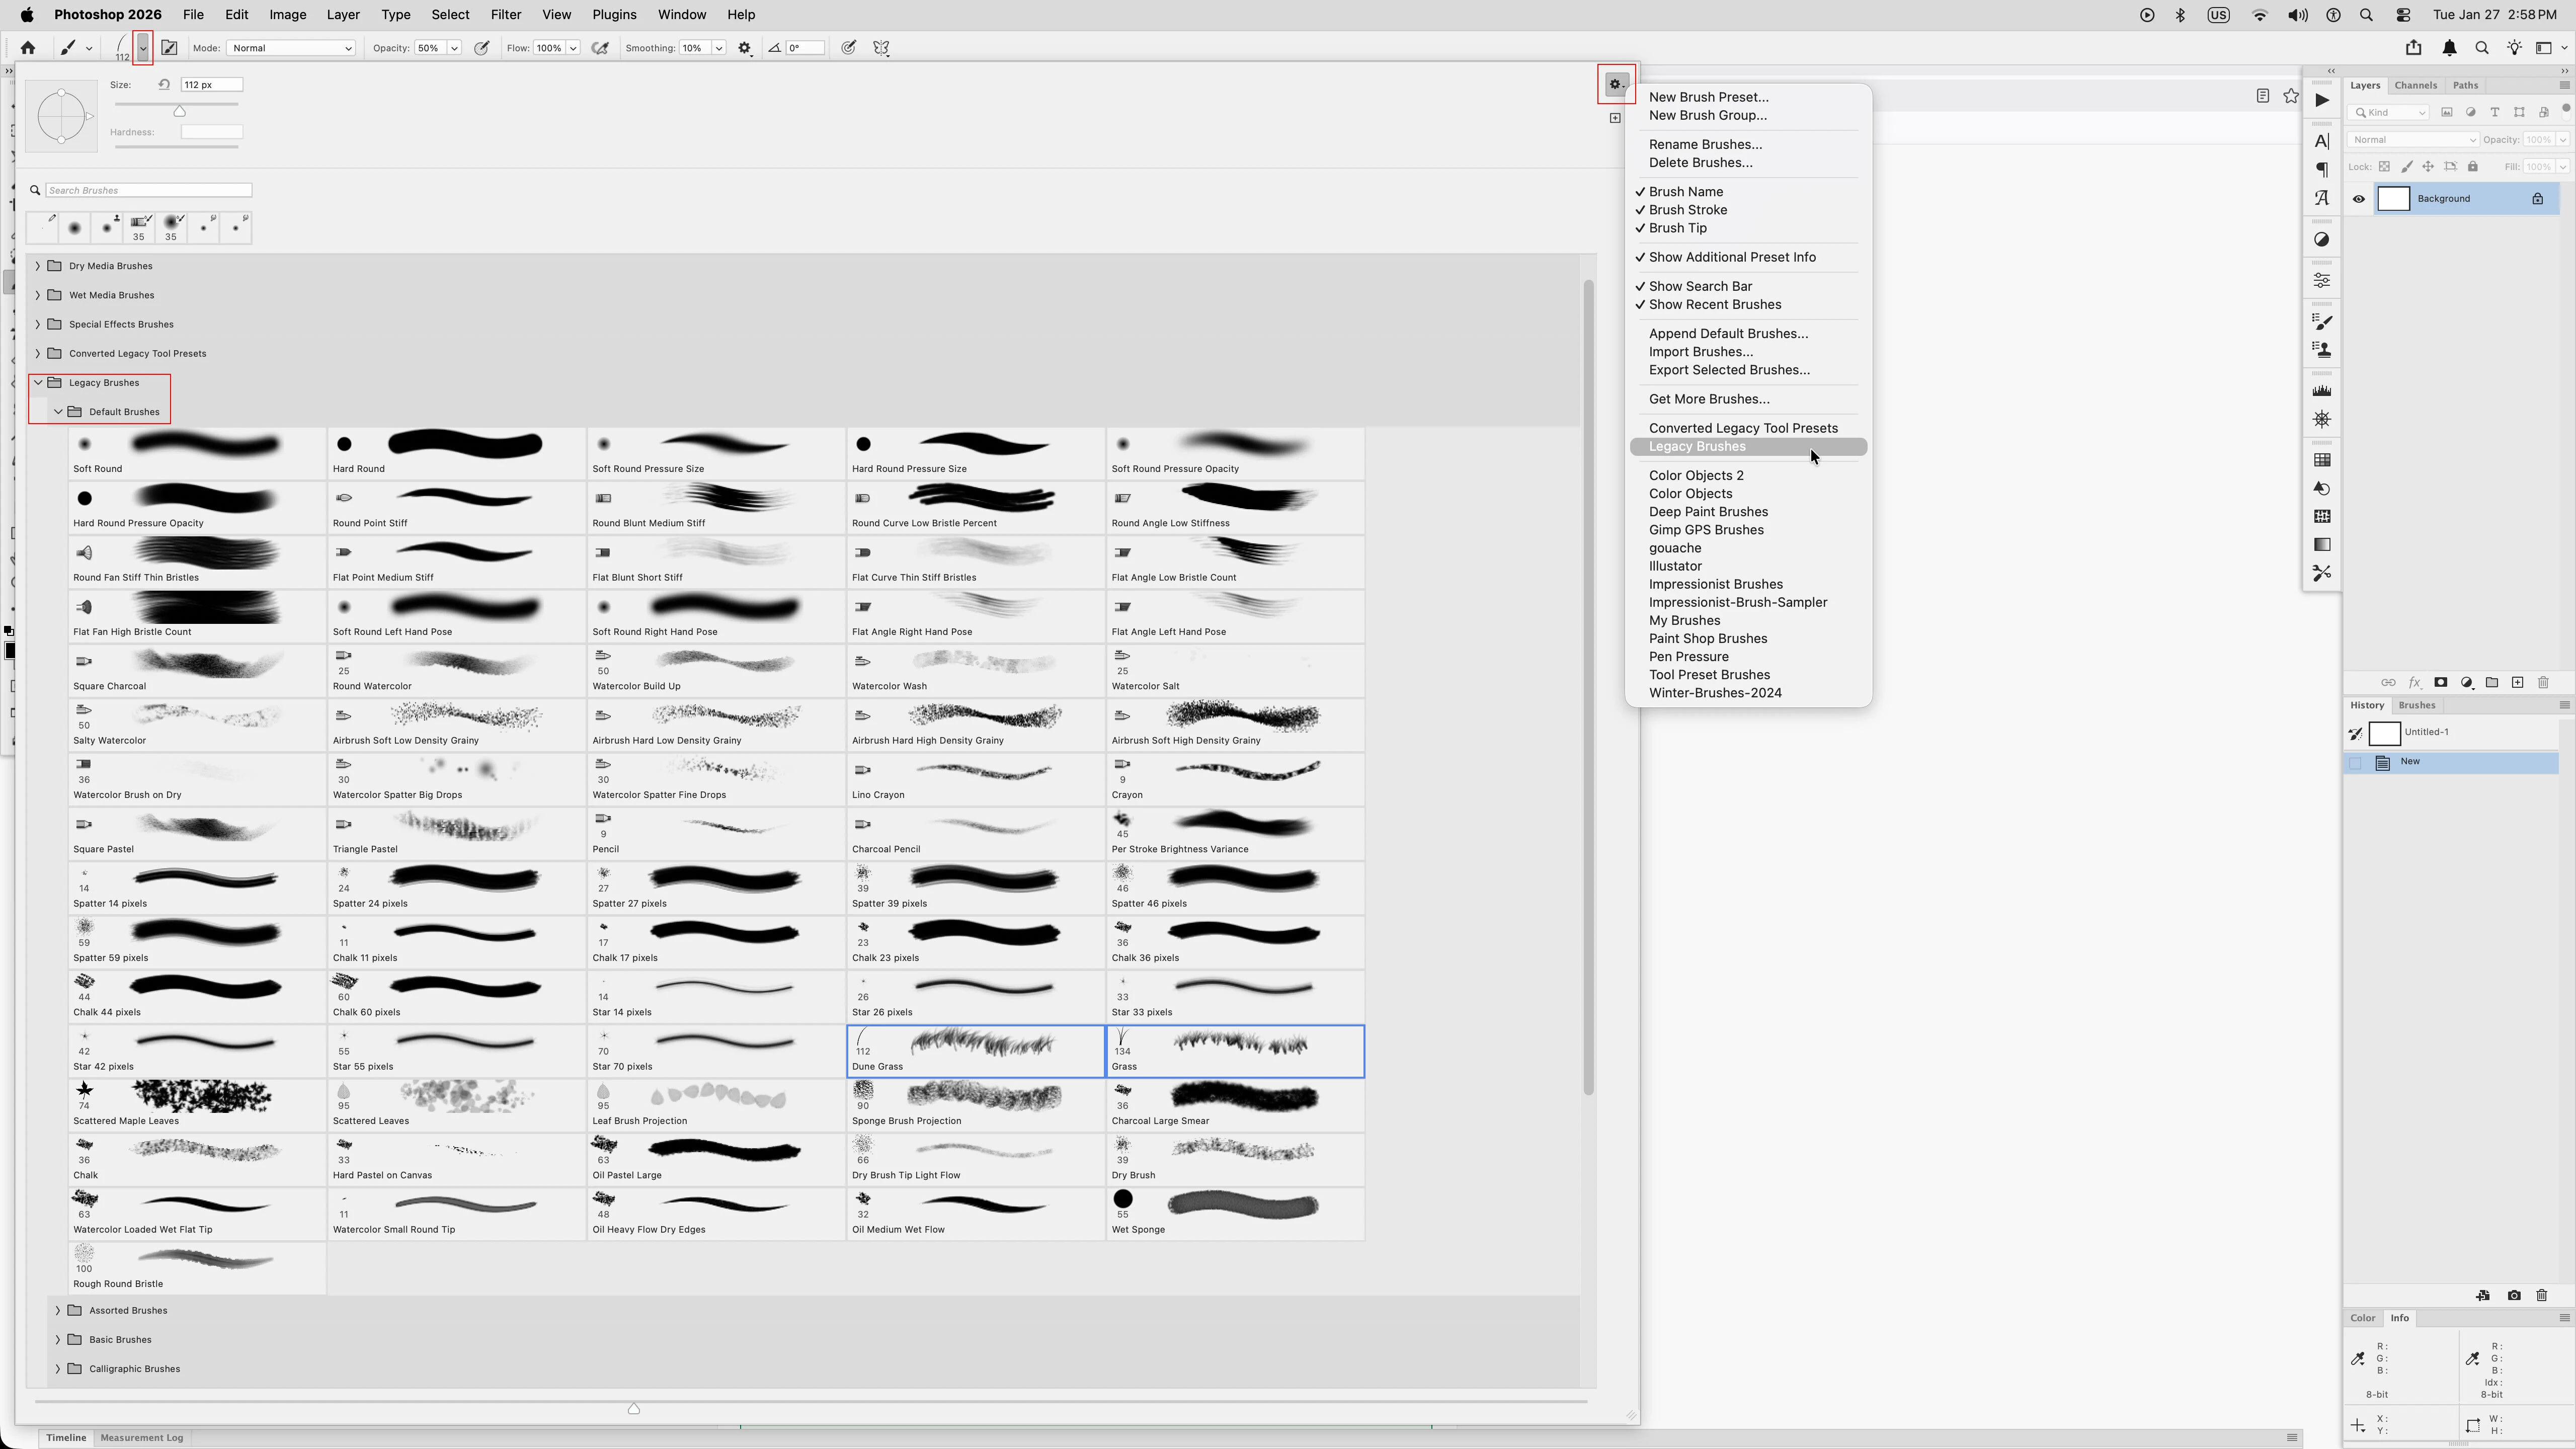Click the symmetry paint butterfly icon
Viewport: 2576px width, 1449px height.
click(x=881, y=48)
